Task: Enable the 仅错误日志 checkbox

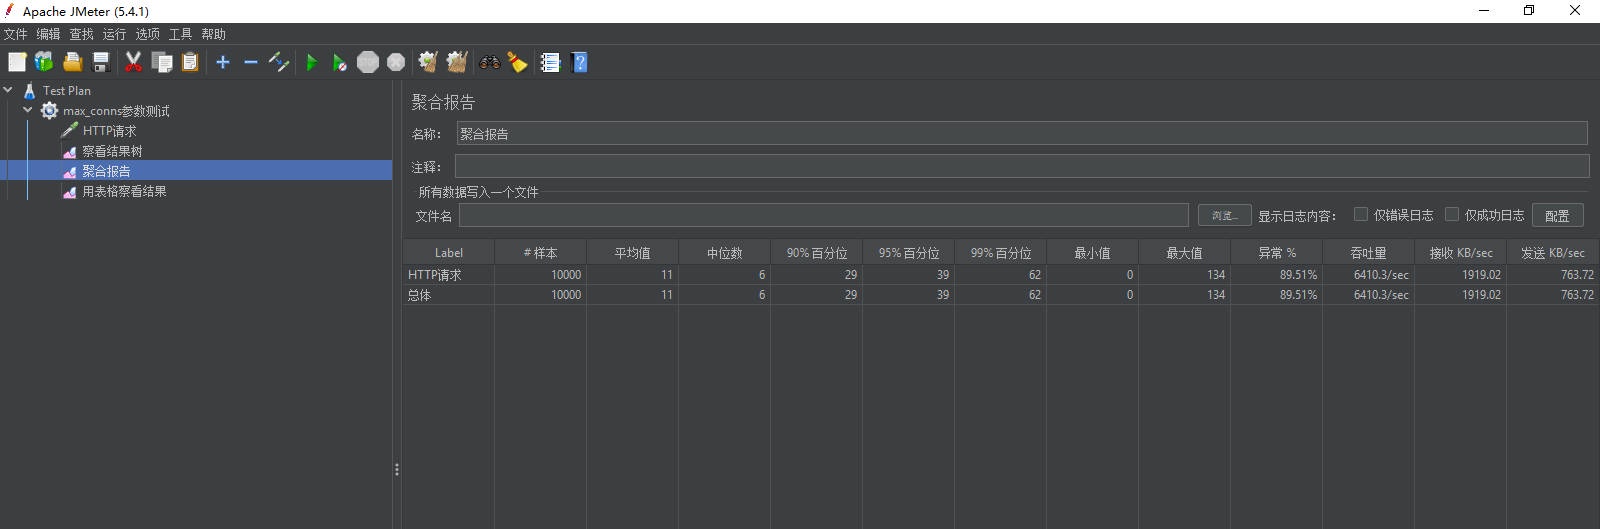Action: [1361, 214]
